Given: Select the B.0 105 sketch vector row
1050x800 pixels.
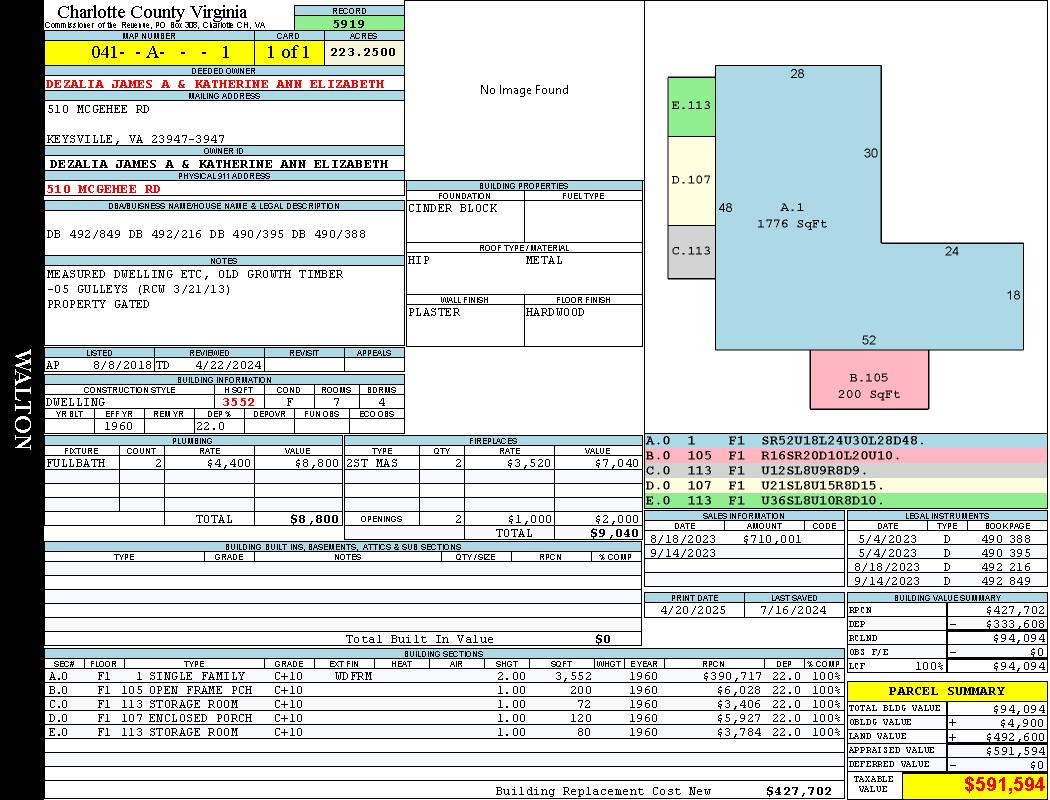Looking at the screenshot, I should [x=846, y=455].
